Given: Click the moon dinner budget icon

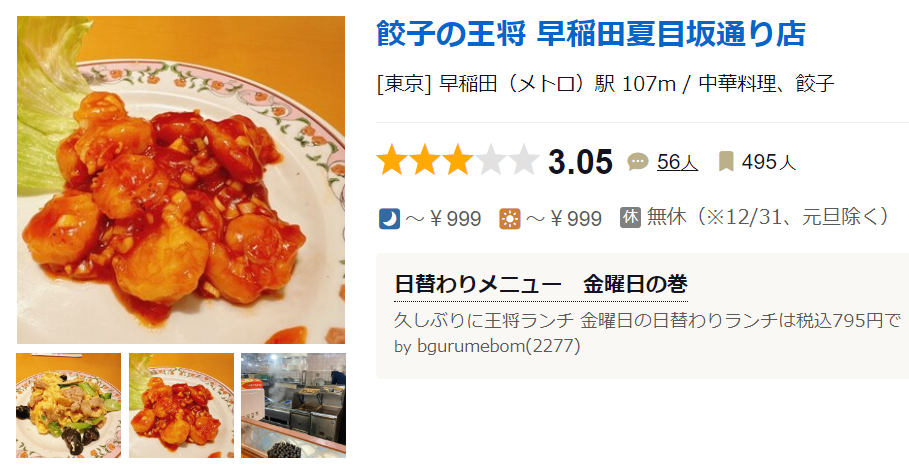Looking at the screenshot, I should point(389,219).
